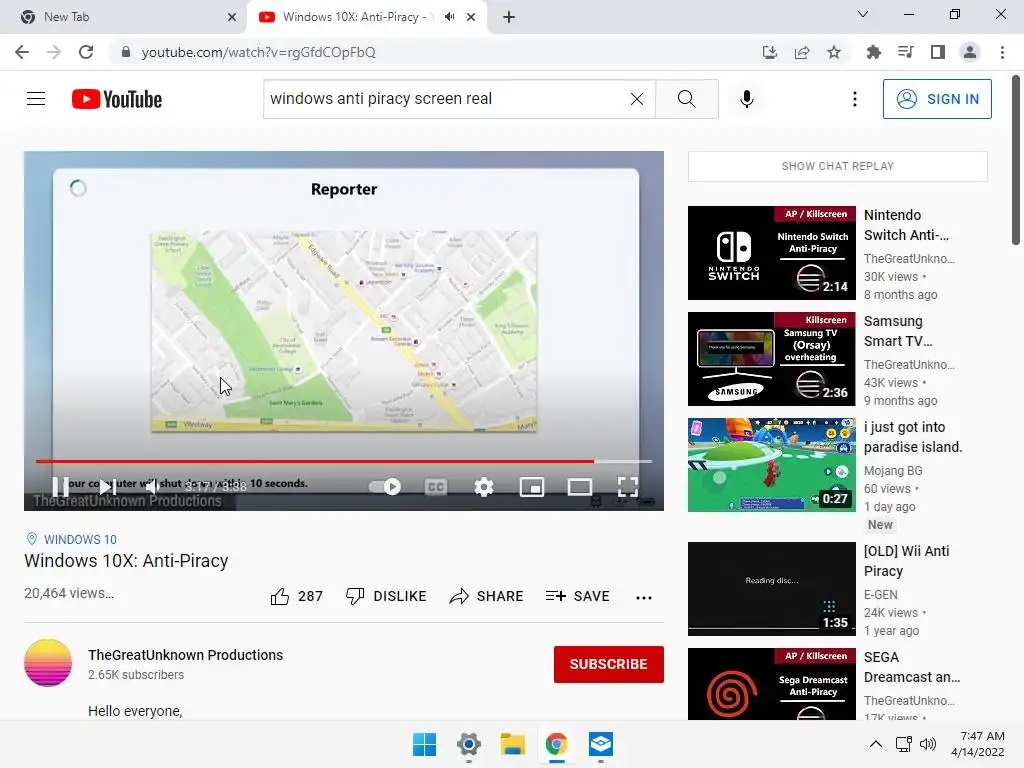Open TheGreatUnknown Productions channel avatar
Screen dimensions: 1024x768
point(48,663)
